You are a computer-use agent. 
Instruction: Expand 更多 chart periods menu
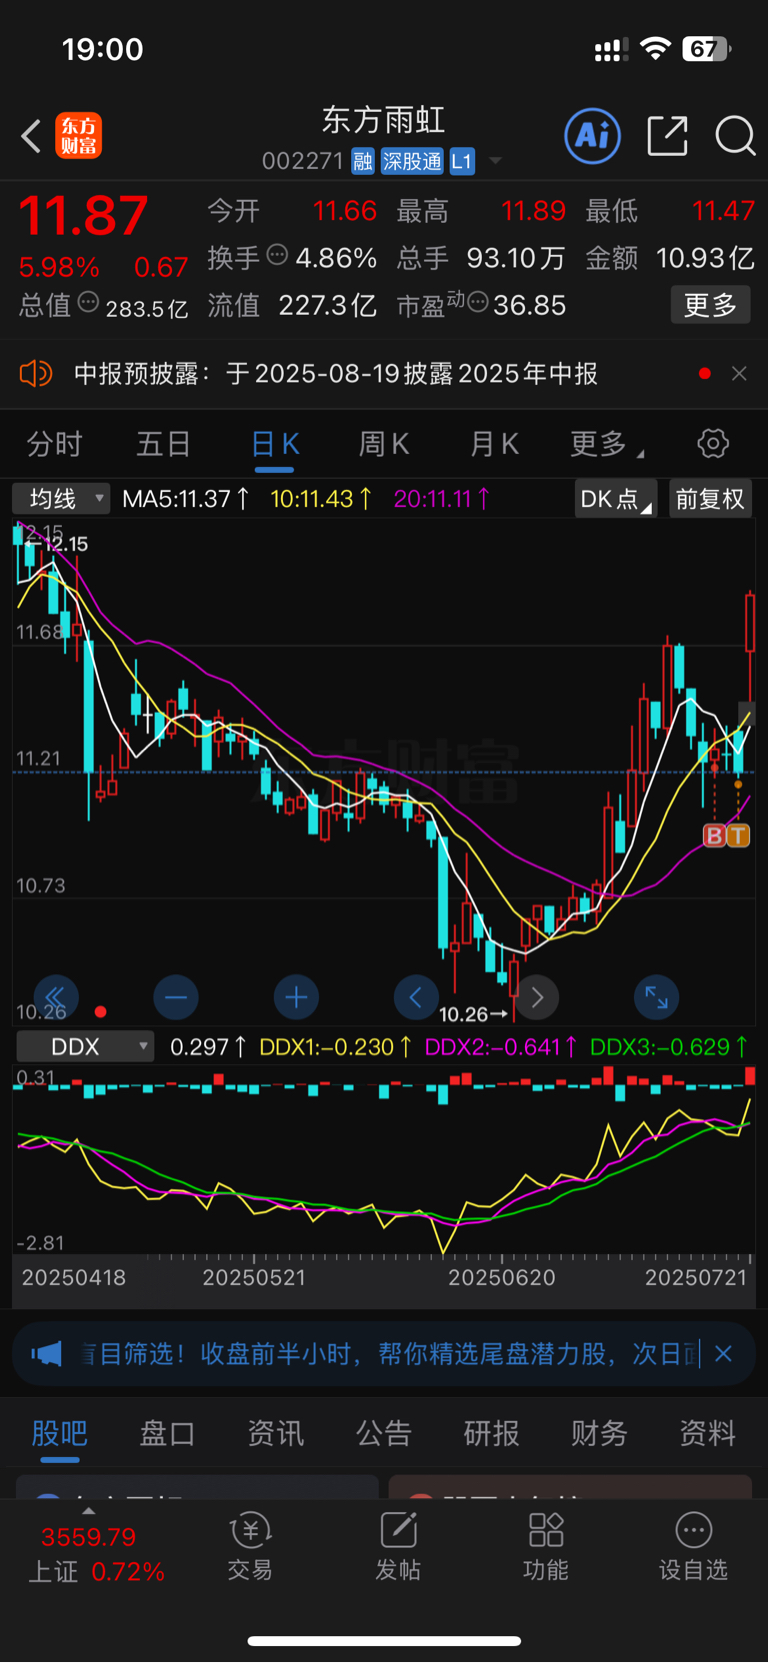pyautogui.click(x=607, y=444)
